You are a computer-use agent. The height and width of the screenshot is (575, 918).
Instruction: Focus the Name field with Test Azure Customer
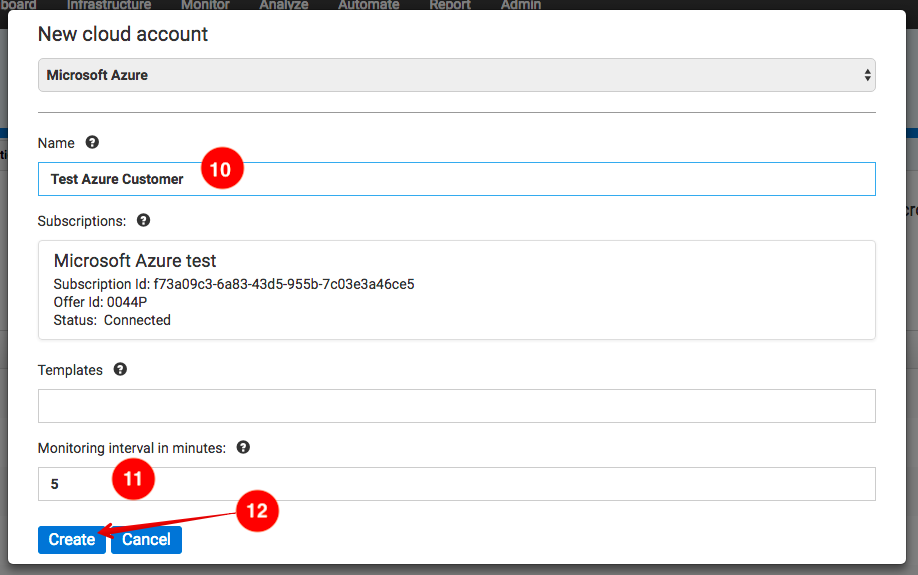click(457, 179)
